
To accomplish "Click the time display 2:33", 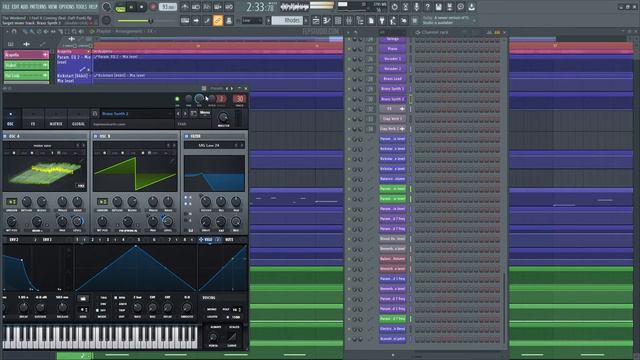I will click(x=261, y=7).
